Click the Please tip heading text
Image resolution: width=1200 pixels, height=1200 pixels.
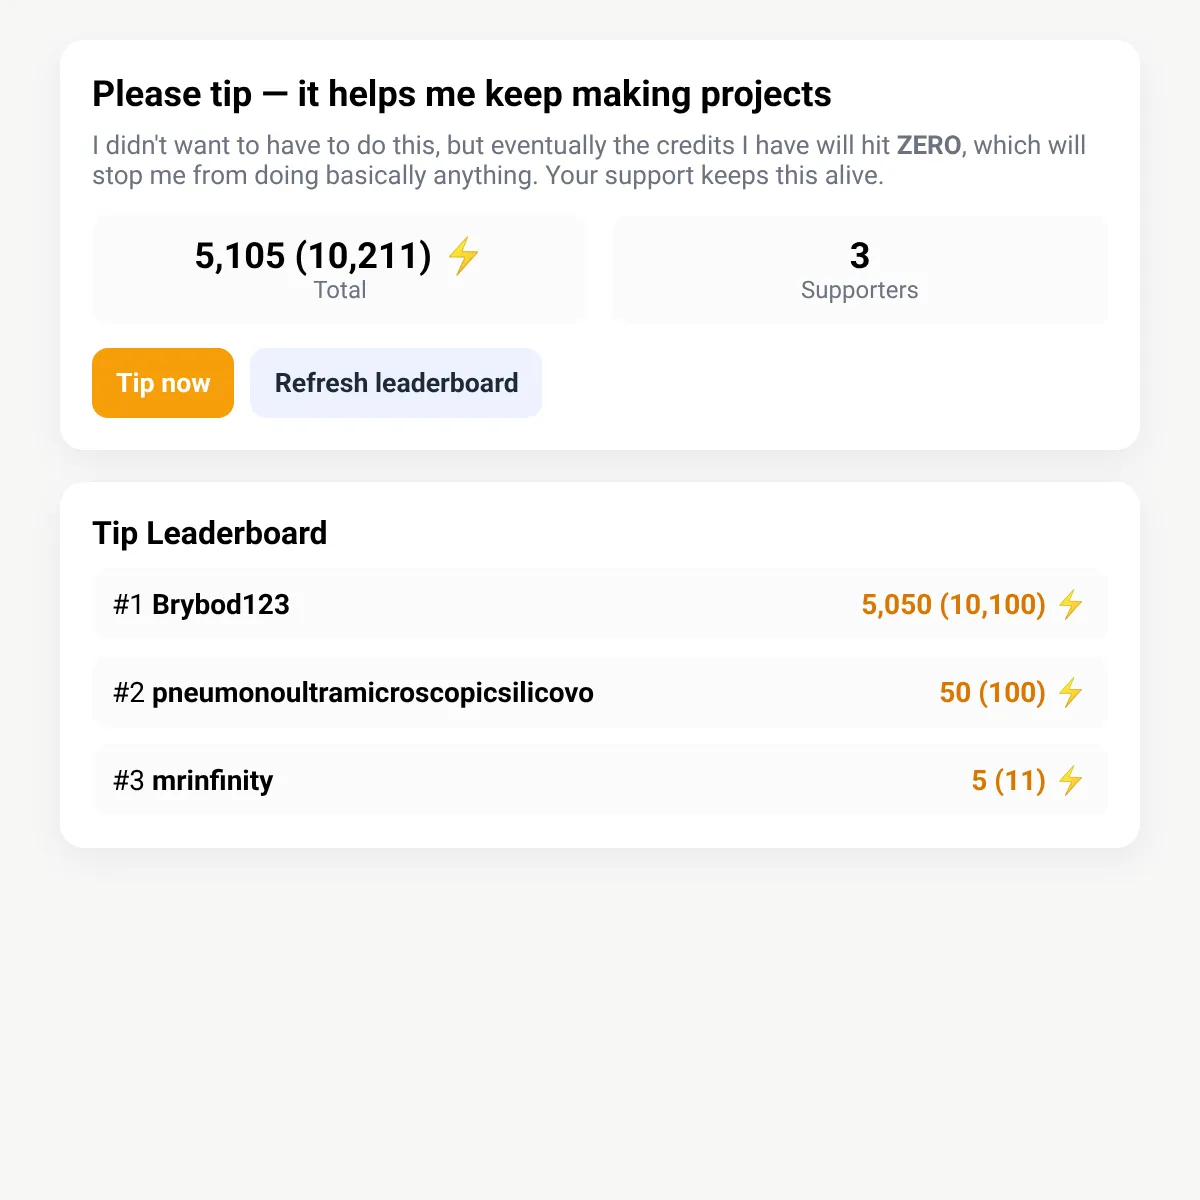point(462,94)
